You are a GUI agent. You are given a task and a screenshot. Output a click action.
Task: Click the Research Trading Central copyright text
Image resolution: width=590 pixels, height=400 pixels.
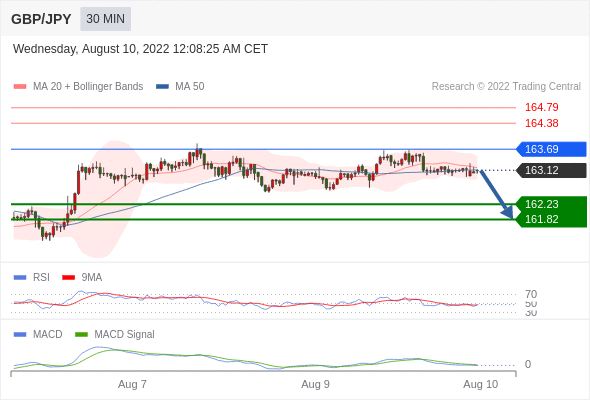point(506,87)
